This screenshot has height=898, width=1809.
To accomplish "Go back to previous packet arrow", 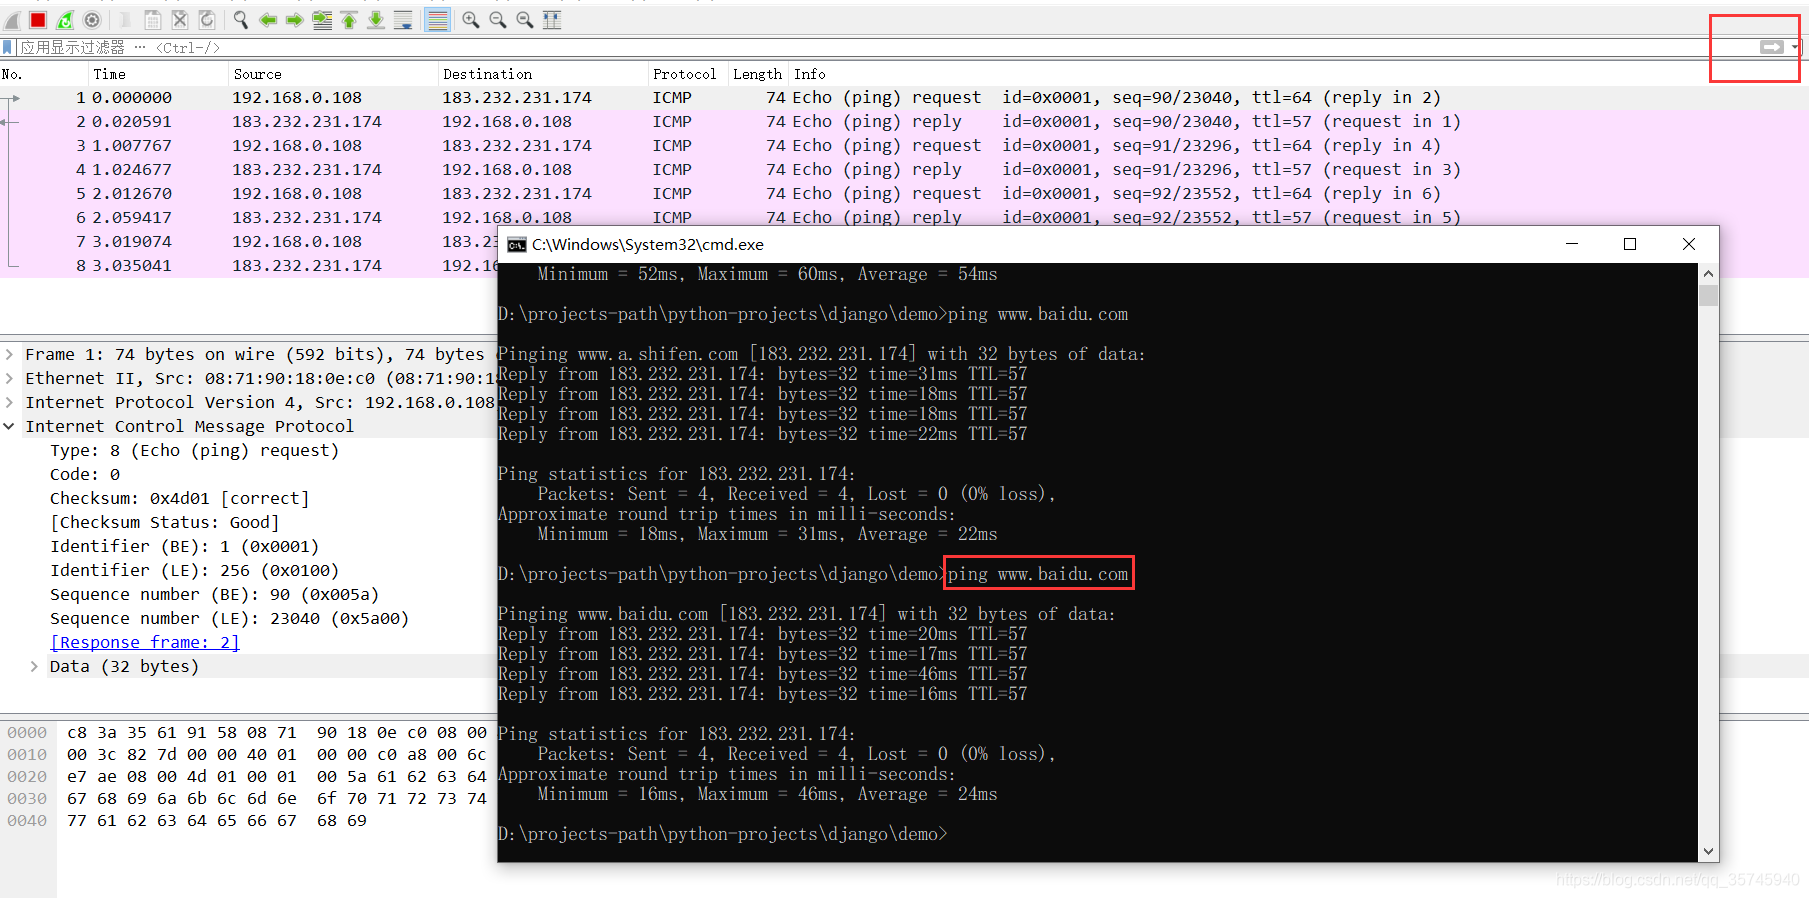I will click(268, 20).
